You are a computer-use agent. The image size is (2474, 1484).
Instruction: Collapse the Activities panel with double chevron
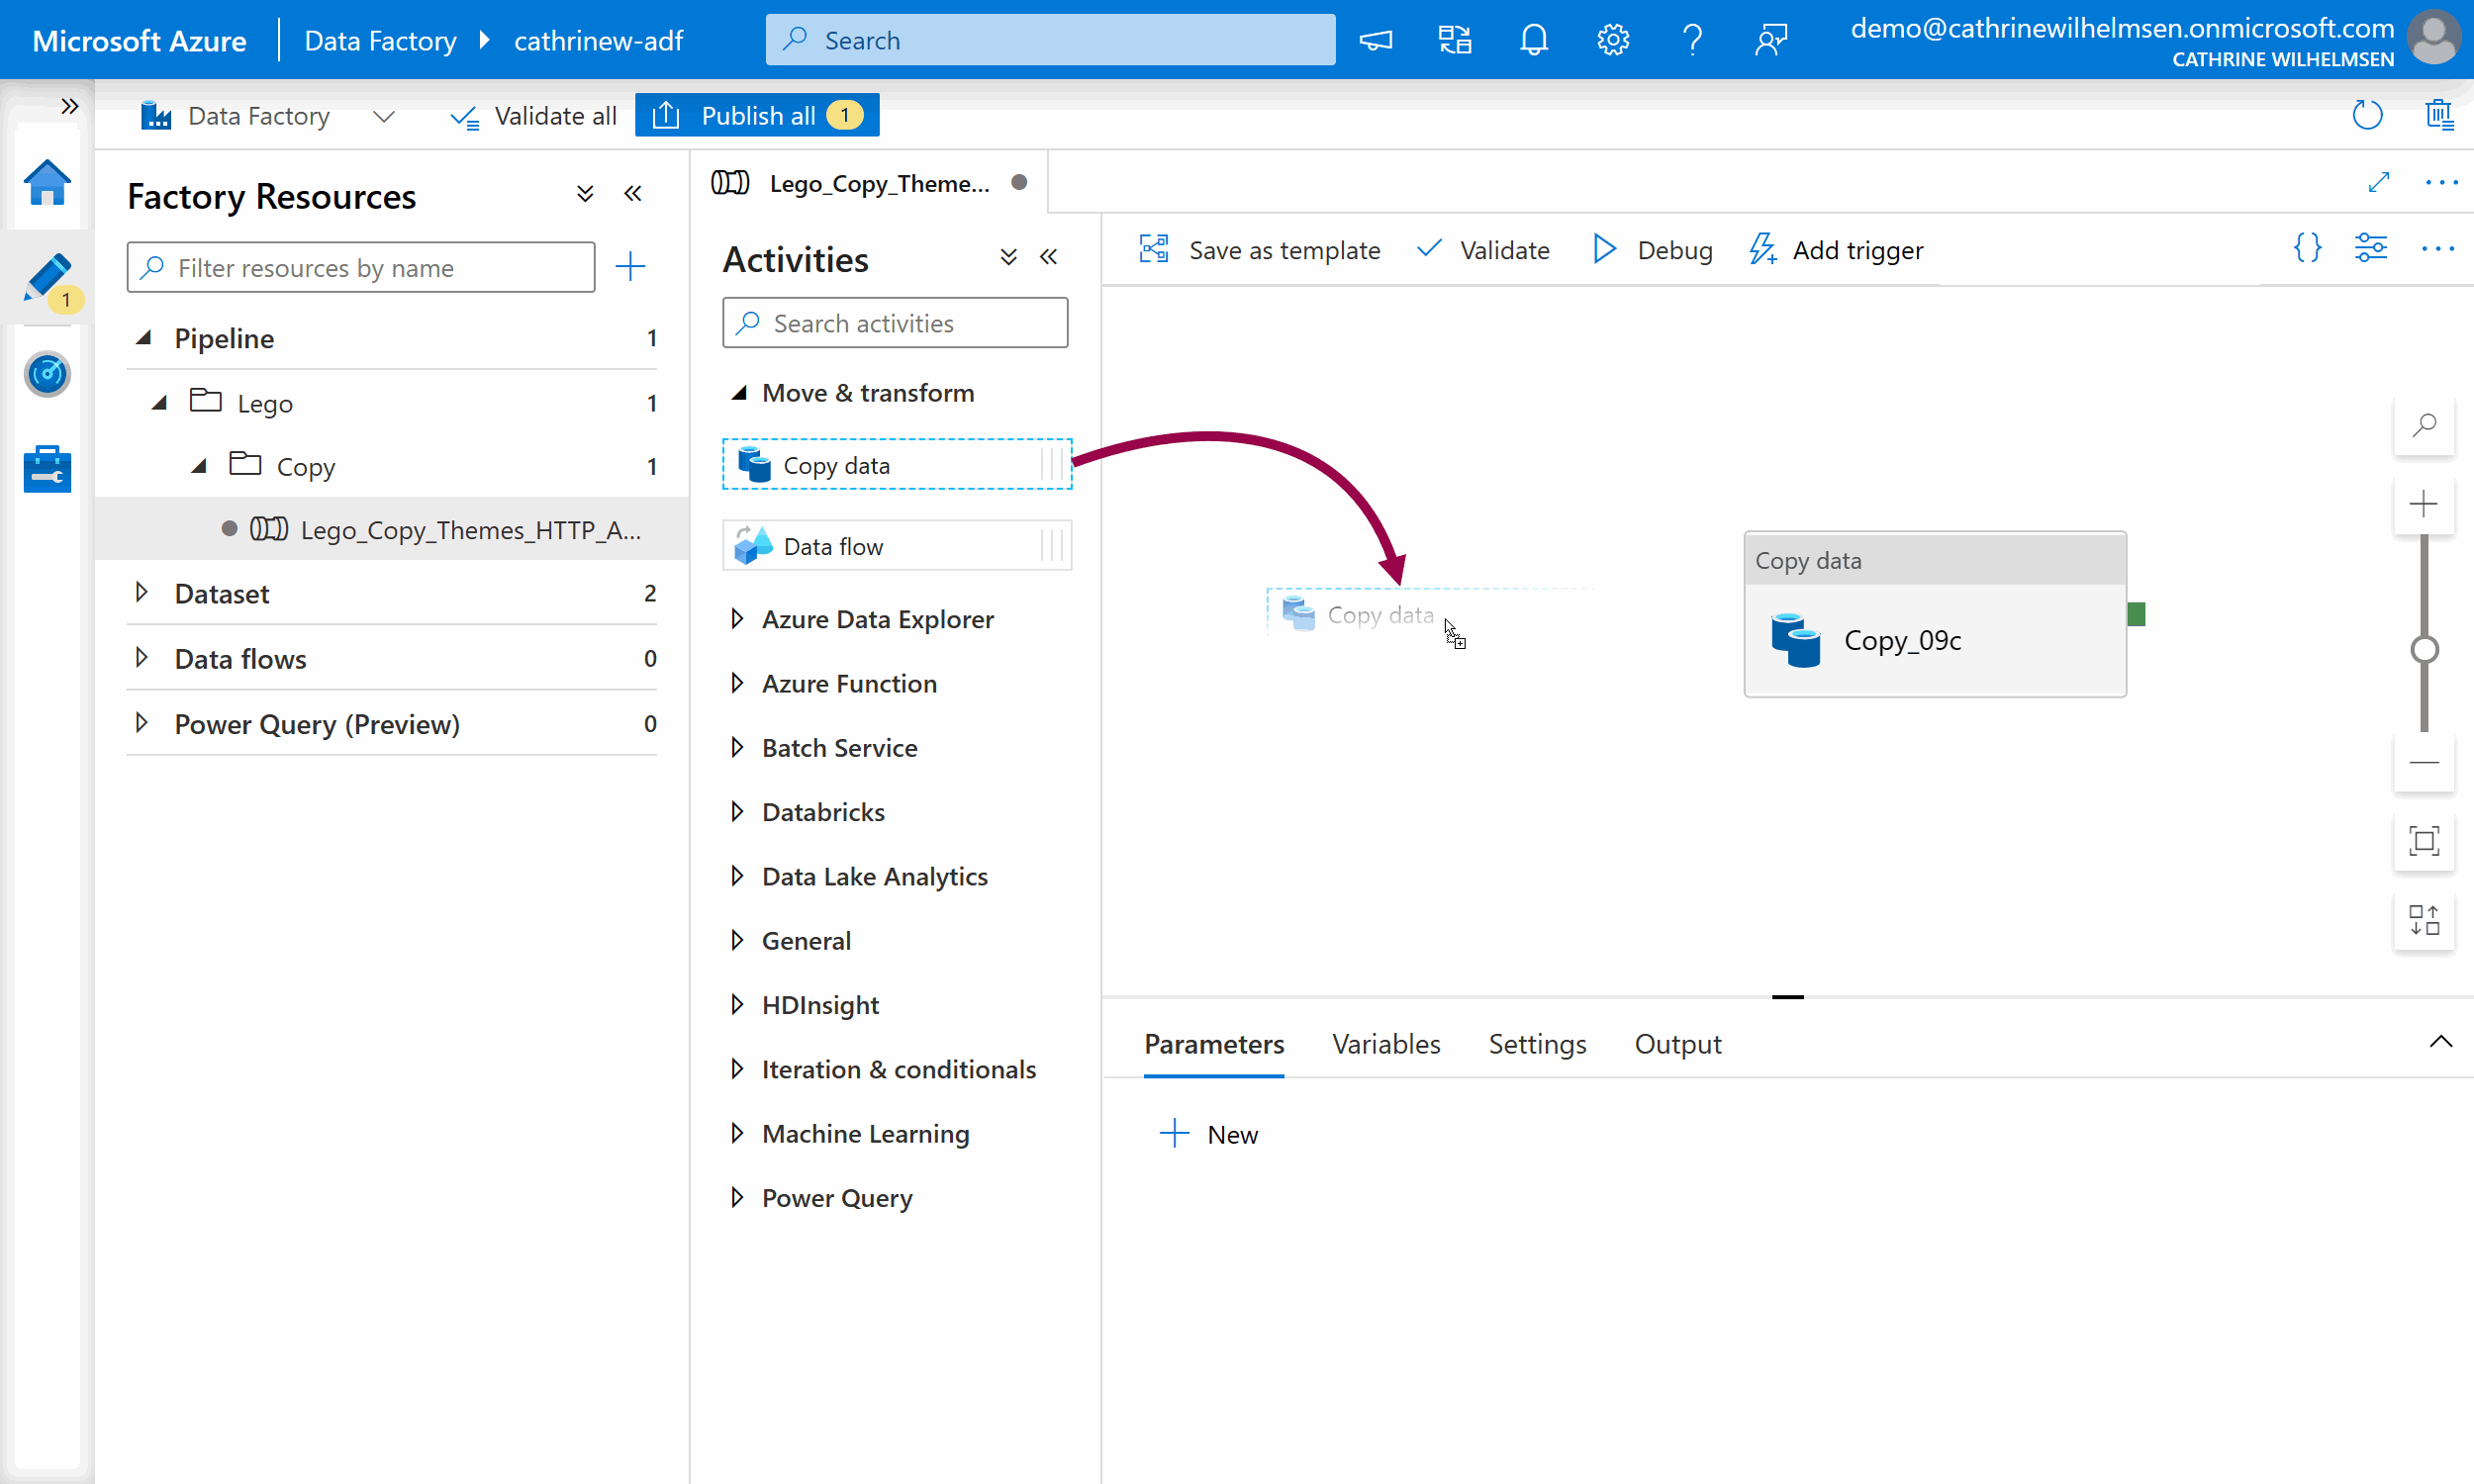(1048, 258)
